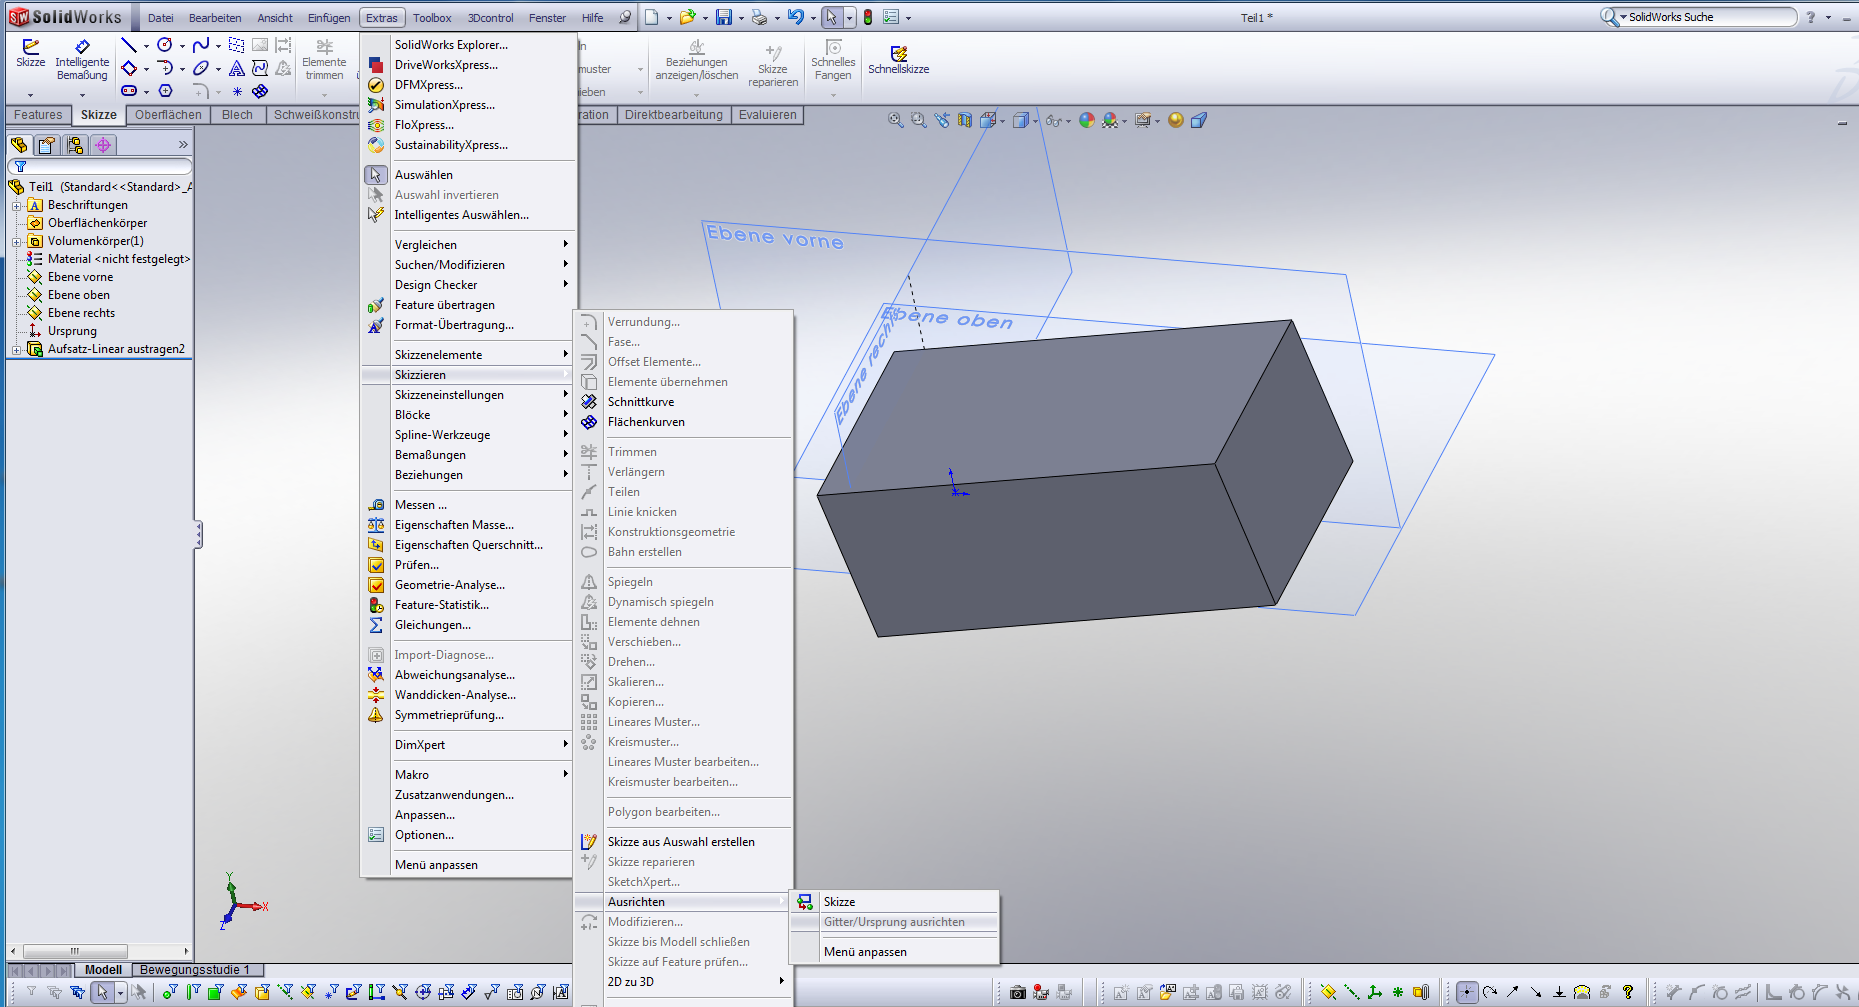1859x1007 pixels.
Task: Click the undo icon
Action: 795,17
